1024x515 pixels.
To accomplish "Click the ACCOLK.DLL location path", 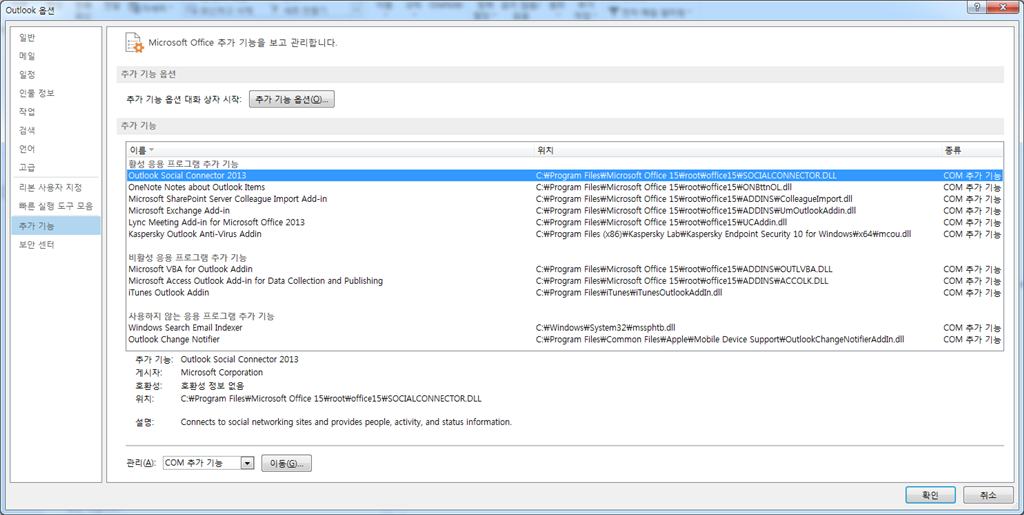I will click(x=682, y=281).
